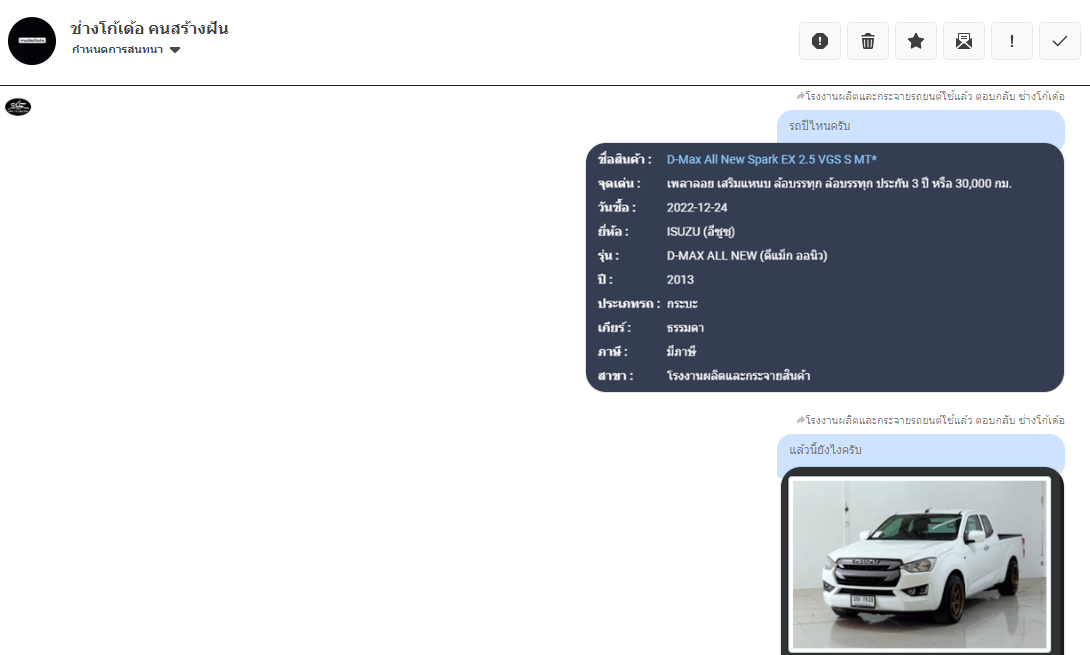Click vehicle type value กระบะ

coord(682,304)
